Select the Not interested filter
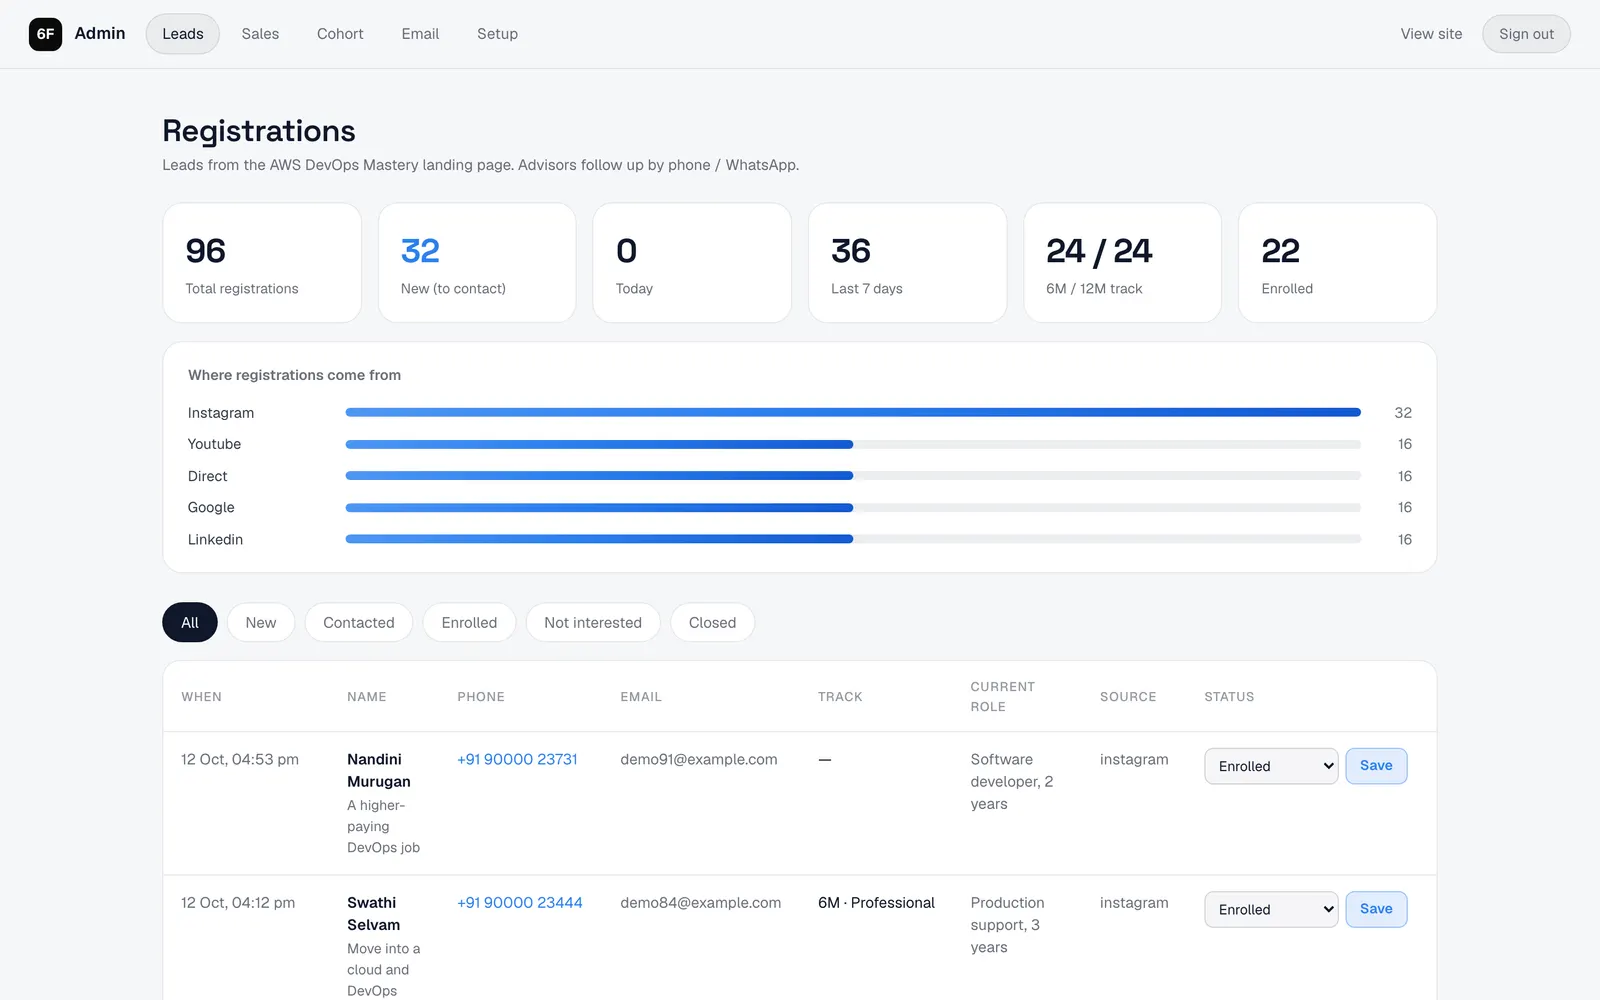Screen dimensions: 1600x1000 pyautogui.click(x=593, y=622)
